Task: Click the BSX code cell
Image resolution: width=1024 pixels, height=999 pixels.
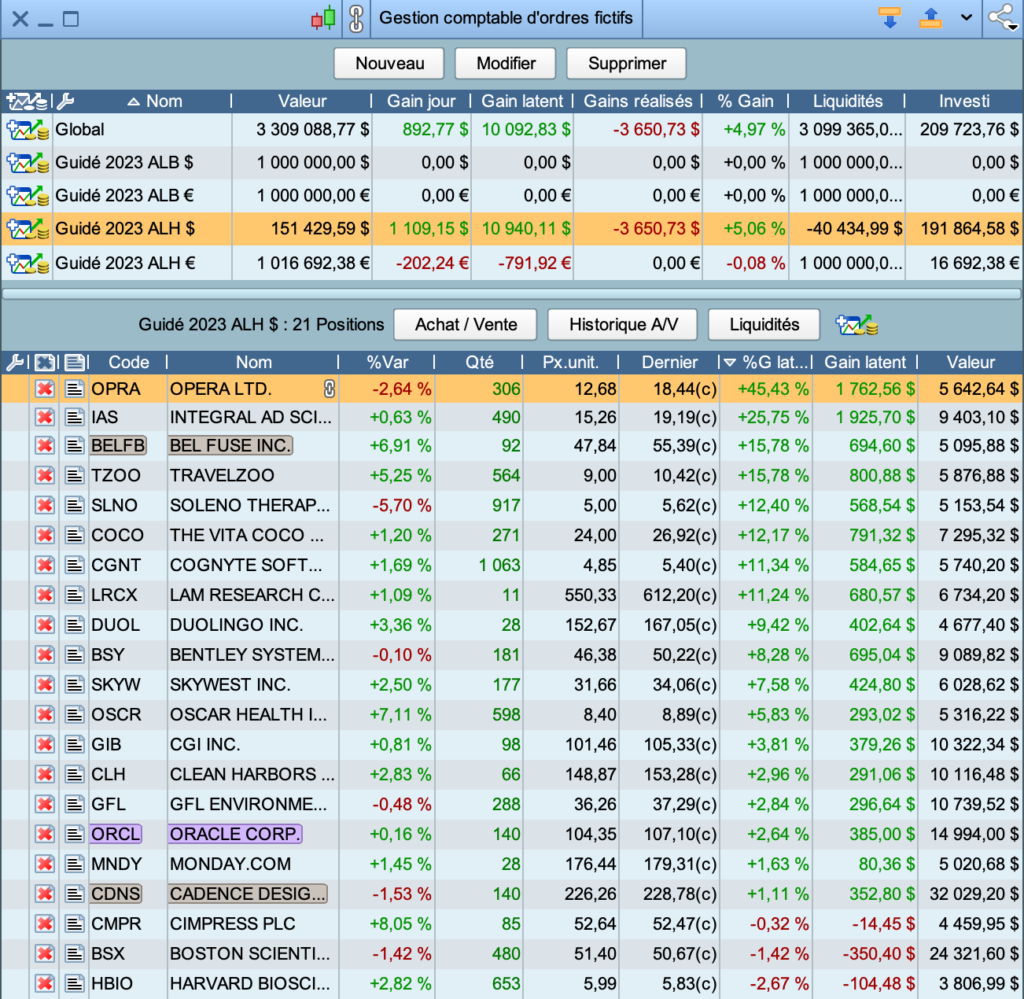Action: [x=128, y=953]
